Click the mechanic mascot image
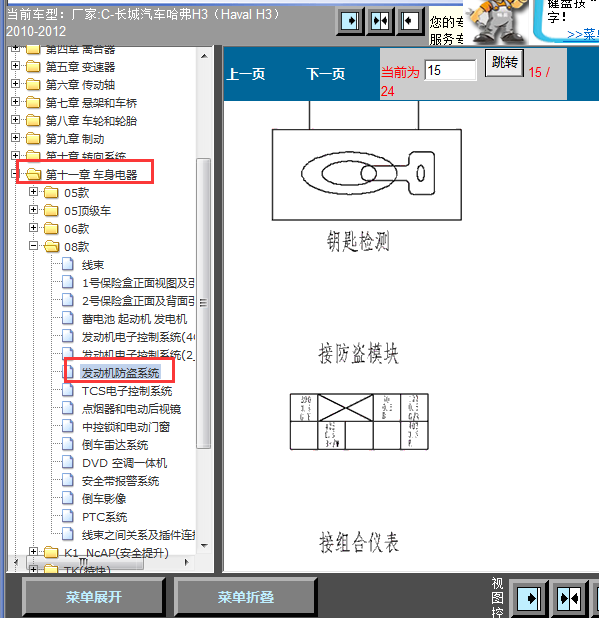 point(497,22)
